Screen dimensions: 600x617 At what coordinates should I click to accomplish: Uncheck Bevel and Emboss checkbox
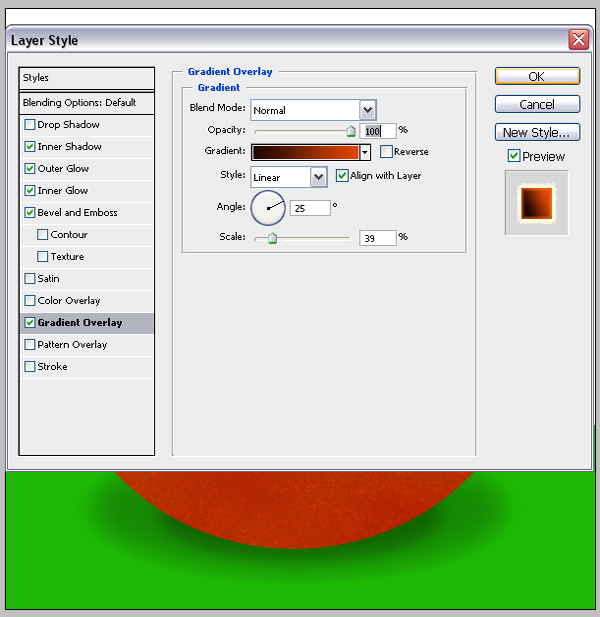[x=30, y=213]
